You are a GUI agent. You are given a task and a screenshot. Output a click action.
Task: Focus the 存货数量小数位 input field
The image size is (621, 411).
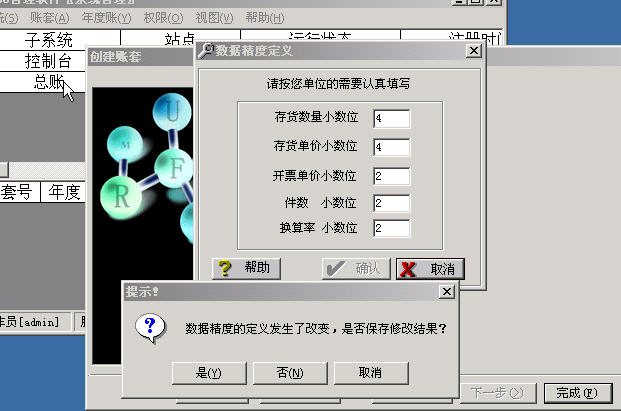391,118
